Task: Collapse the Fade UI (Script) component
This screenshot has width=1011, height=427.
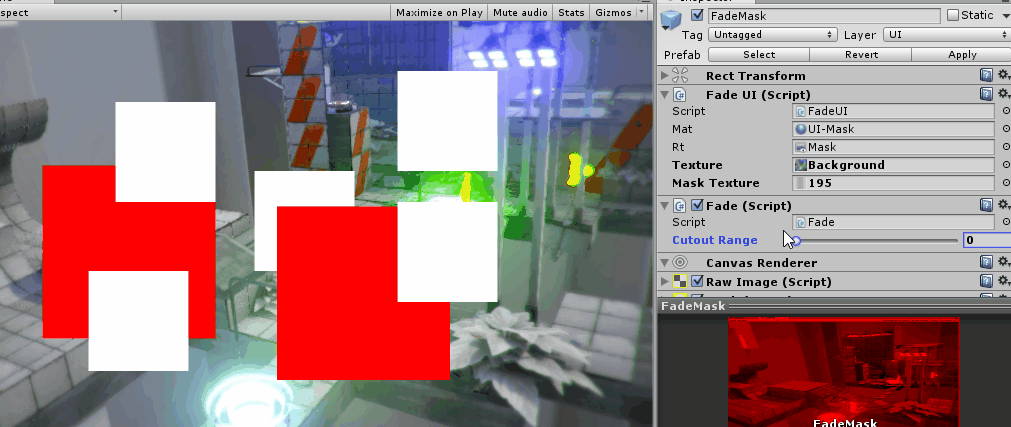Action: coord(665,95)
